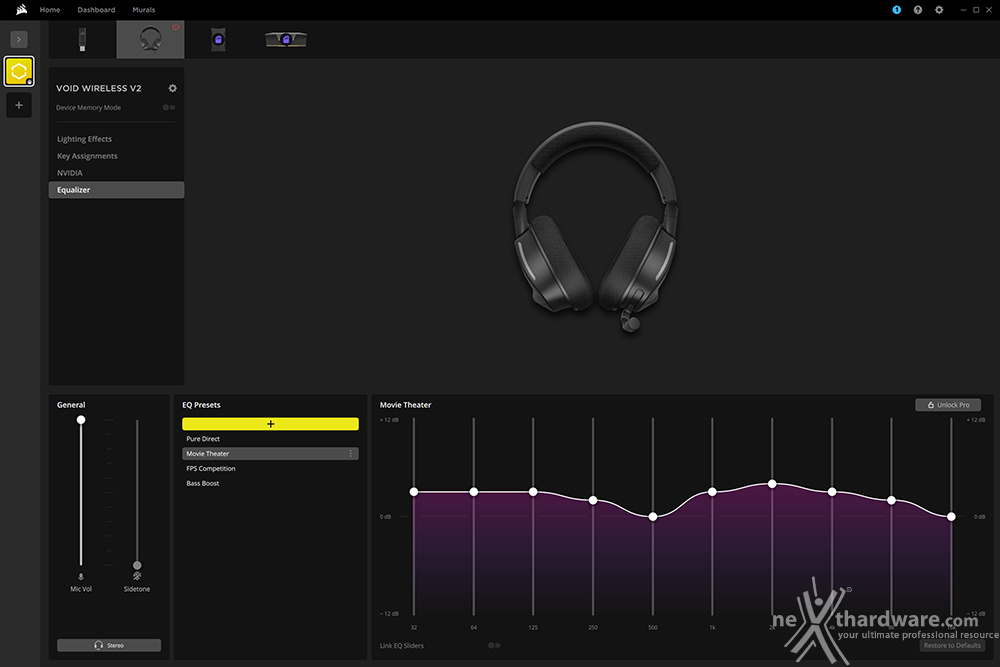Click the 125 Hz EQ slider handle
This screenshot has width=1000, height=667.
click(533, 492)
